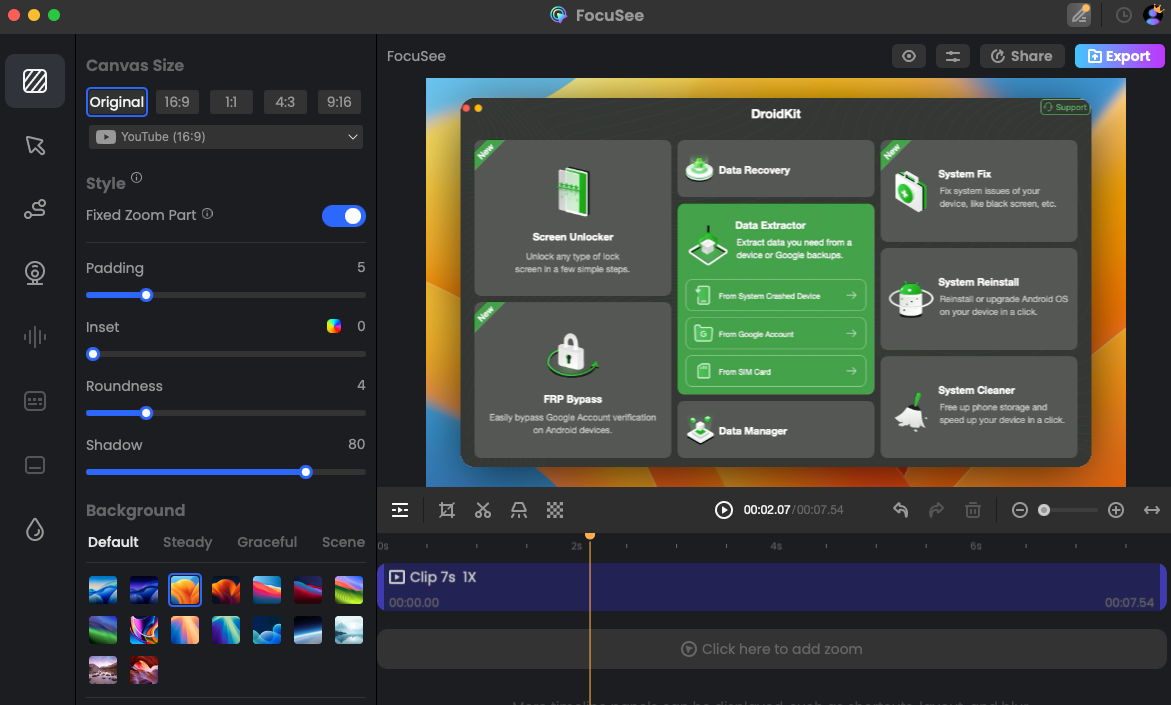1171x705 pixels.
Task: Click the 00:02.07 current time display
Action: pos(766,510)
